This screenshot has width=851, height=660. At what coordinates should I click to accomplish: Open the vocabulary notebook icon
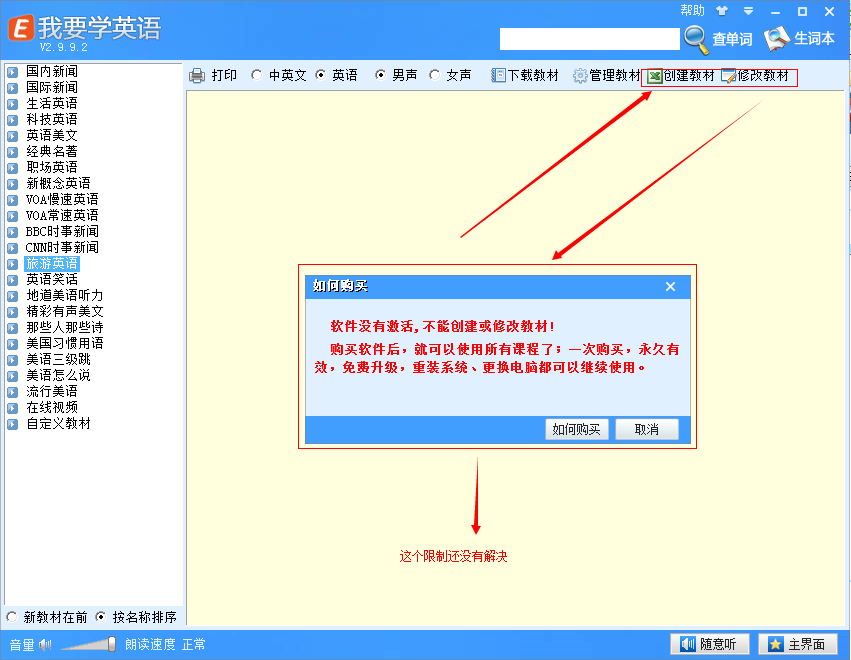[777, 39]
